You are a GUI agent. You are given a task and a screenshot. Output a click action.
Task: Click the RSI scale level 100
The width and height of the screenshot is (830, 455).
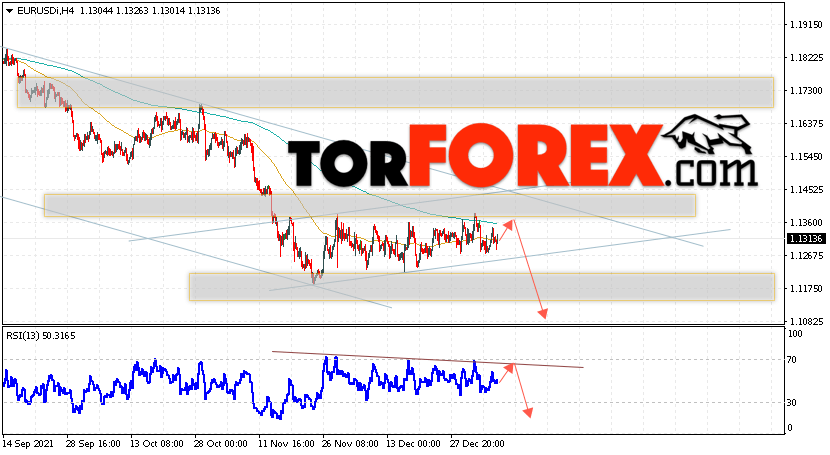coord(795,334)
